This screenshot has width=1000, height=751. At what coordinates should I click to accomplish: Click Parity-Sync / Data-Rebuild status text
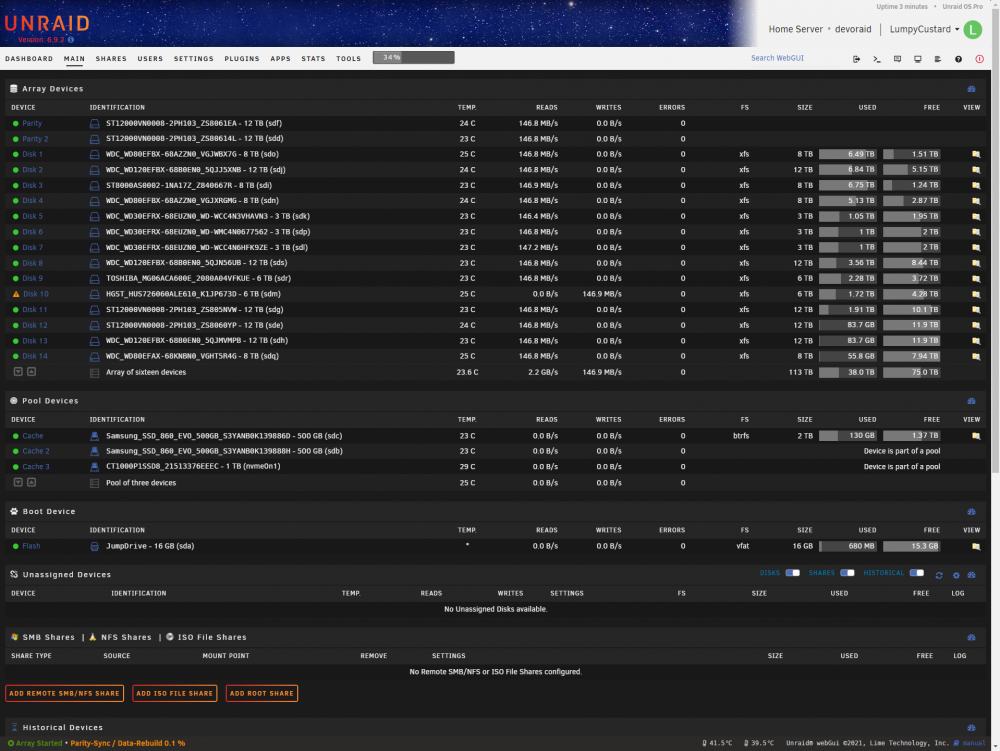click(128, 743)
